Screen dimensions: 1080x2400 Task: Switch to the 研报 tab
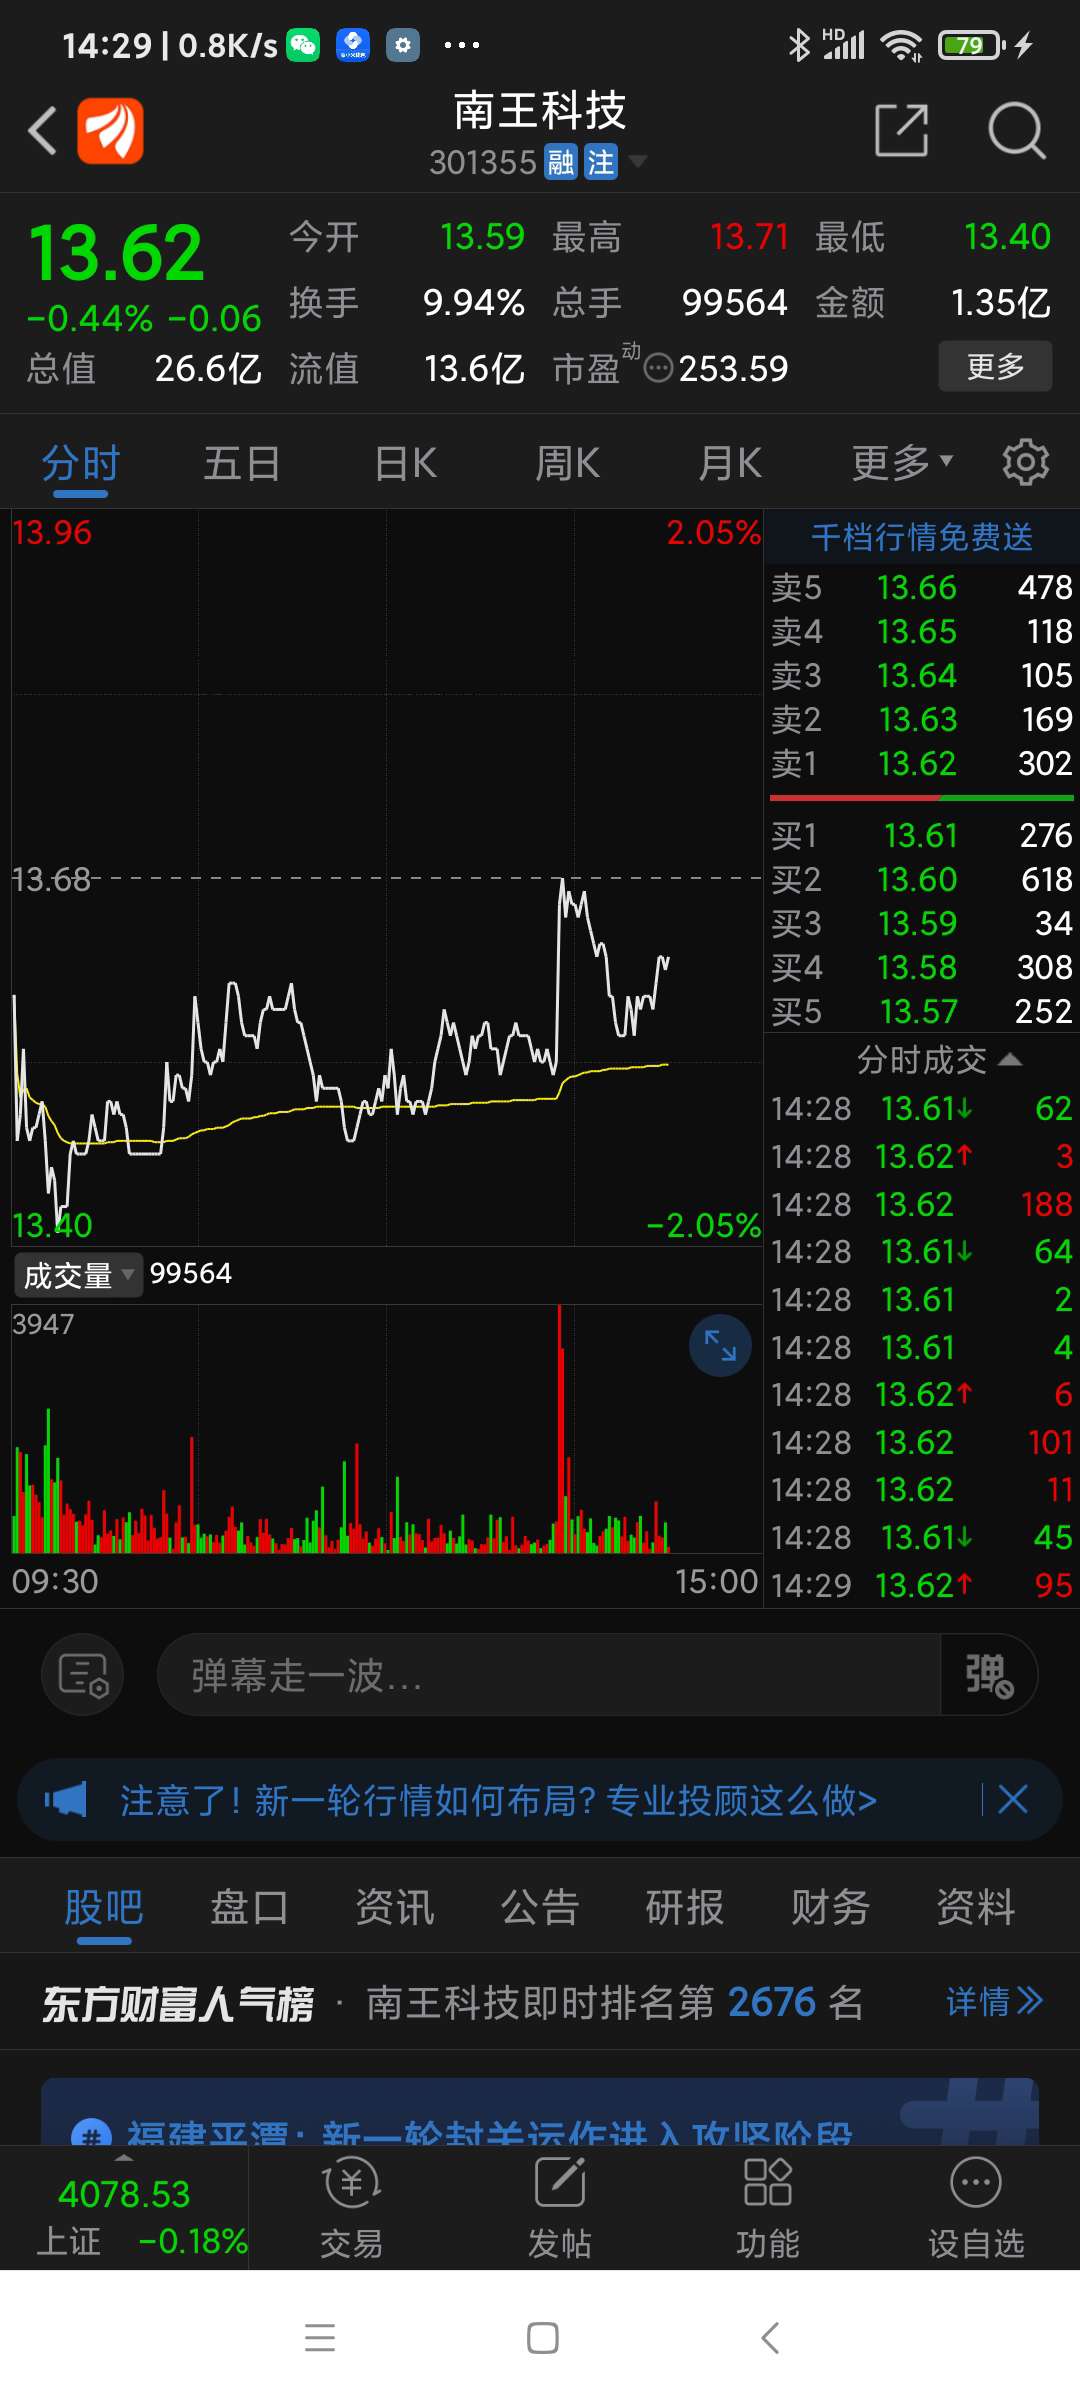coord(685,1907)
